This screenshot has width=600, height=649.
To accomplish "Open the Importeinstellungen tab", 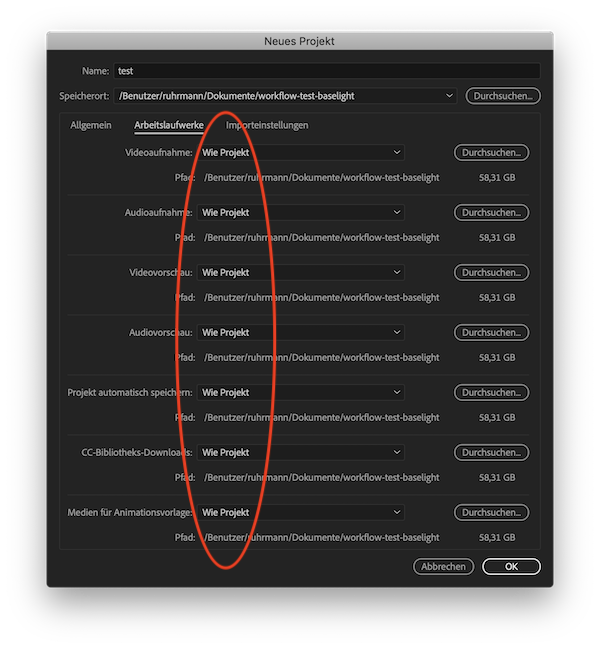I will click(x=267, y=125).
